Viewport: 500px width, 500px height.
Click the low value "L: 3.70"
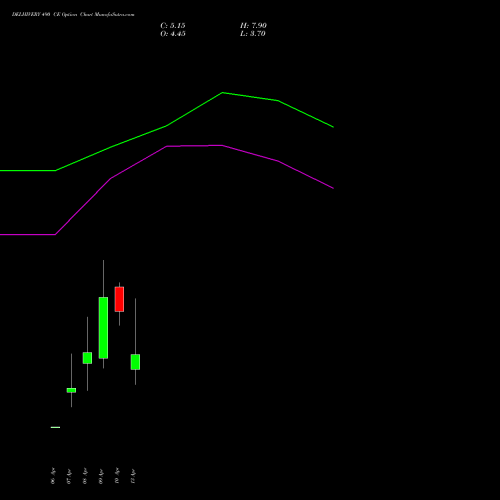(253, 34)
